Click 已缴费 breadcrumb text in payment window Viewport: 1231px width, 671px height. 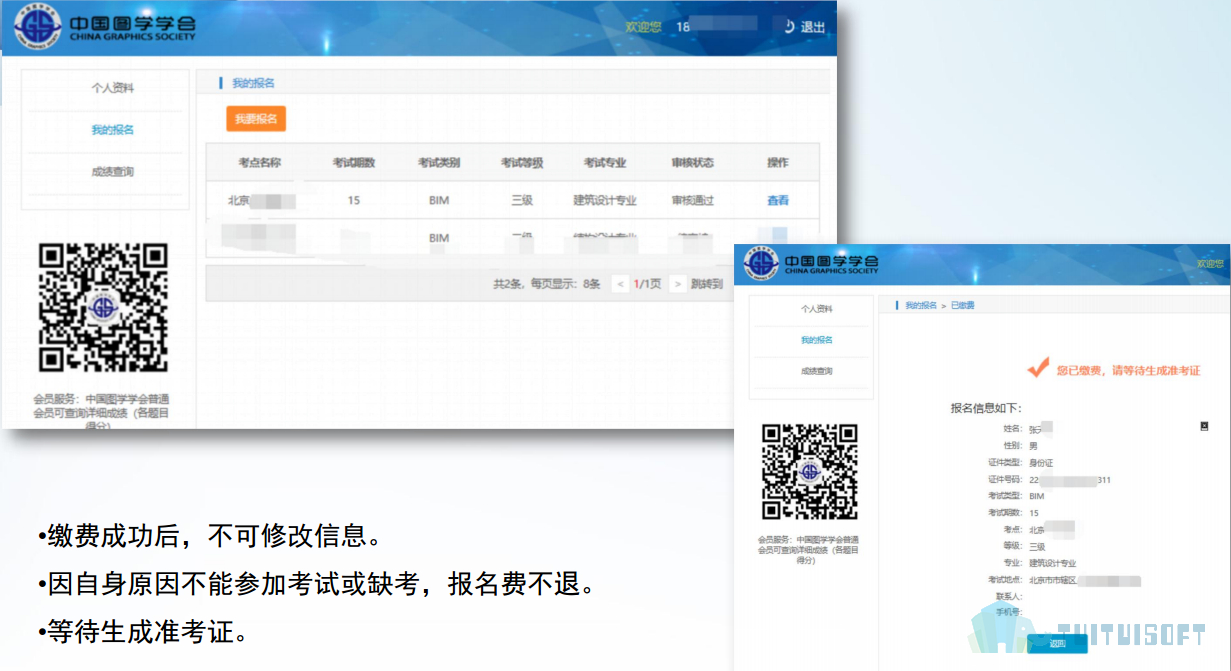click(962, 305)
